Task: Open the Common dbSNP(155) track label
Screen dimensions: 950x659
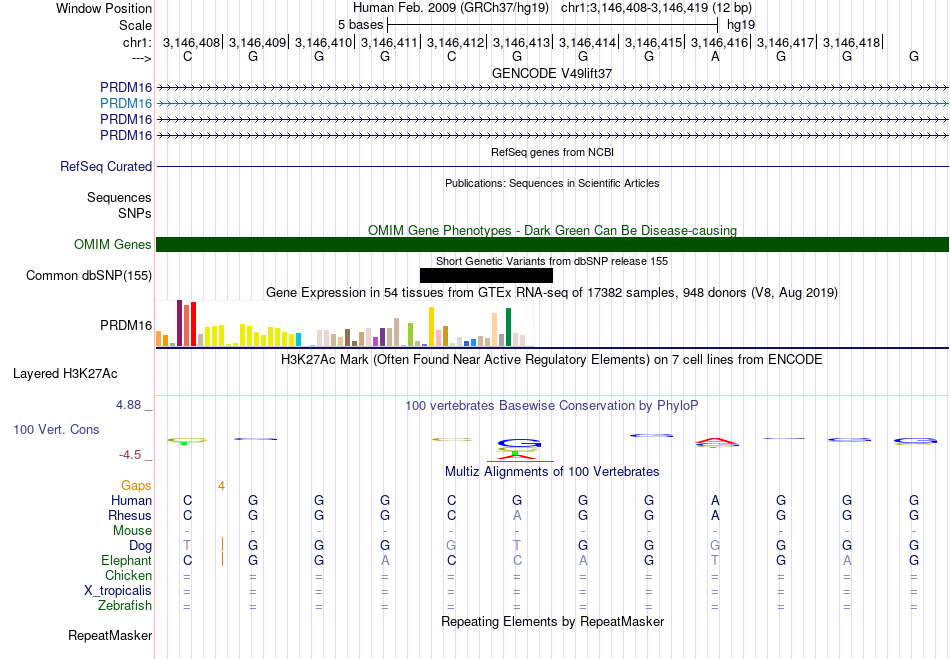Action: 89,276
